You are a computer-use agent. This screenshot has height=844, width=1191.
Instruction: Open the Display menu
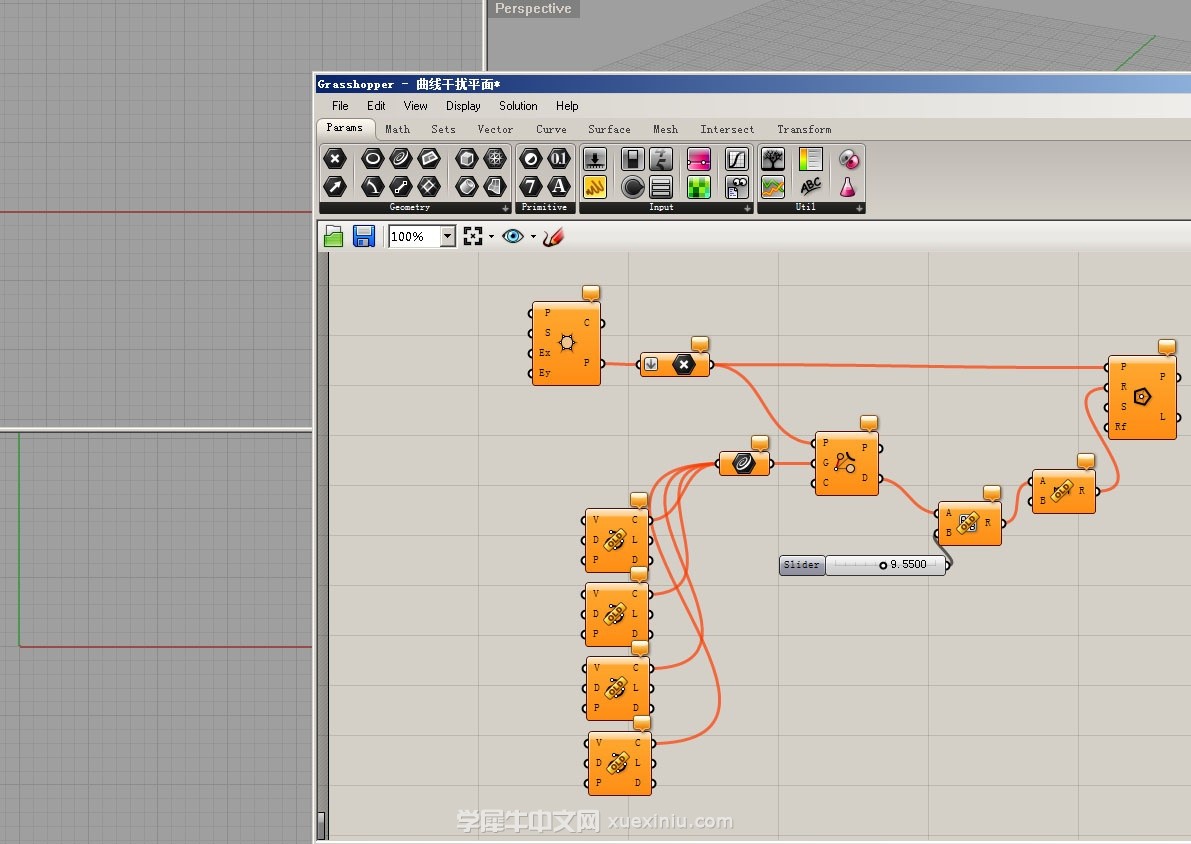[x=463, y=106]
